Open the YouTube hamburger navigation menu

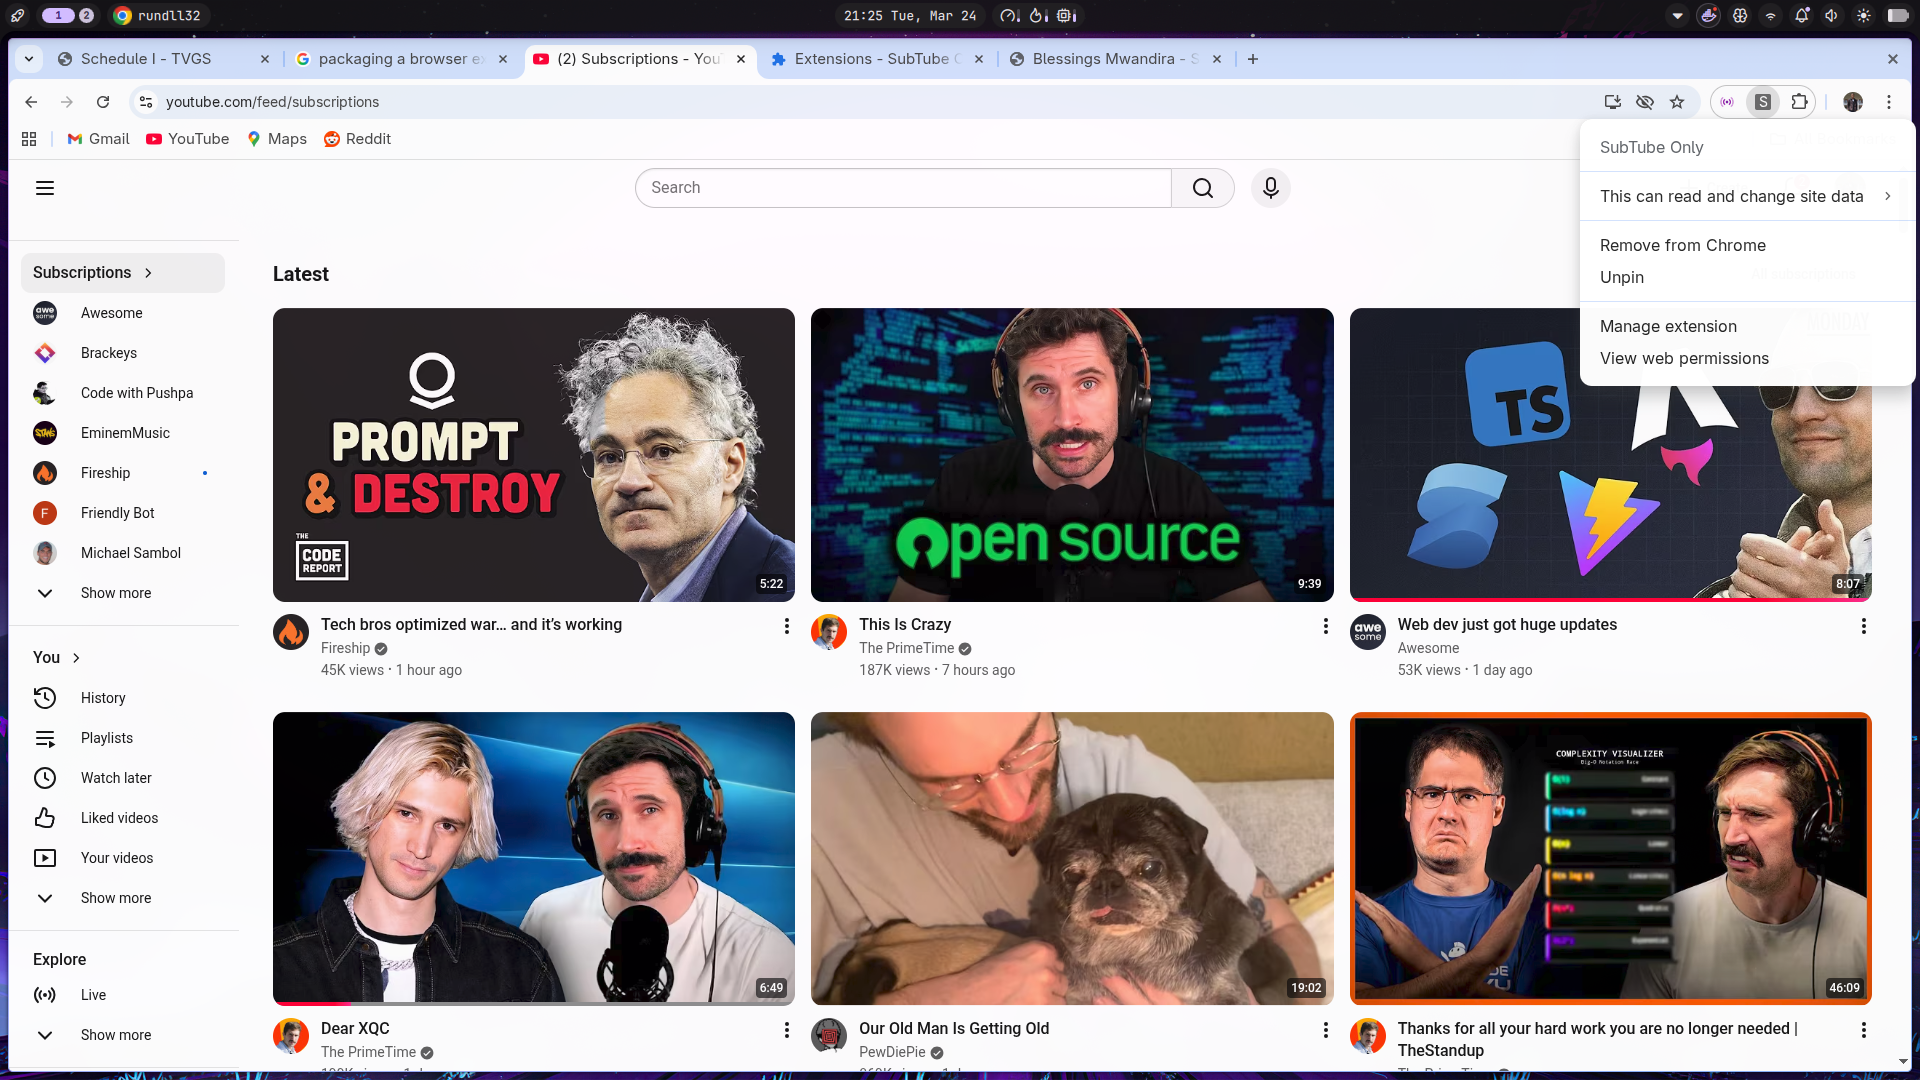(45, 188)
